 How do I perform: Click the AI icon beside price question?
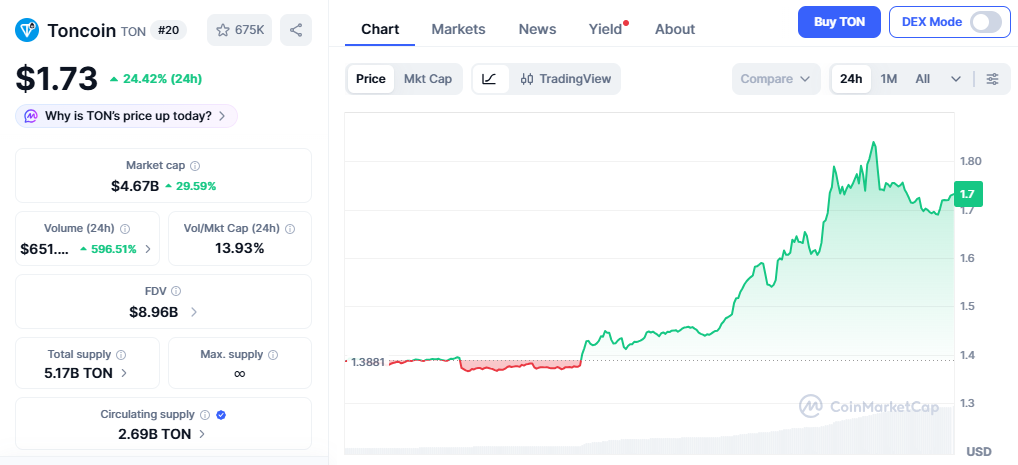click(31, 116)
